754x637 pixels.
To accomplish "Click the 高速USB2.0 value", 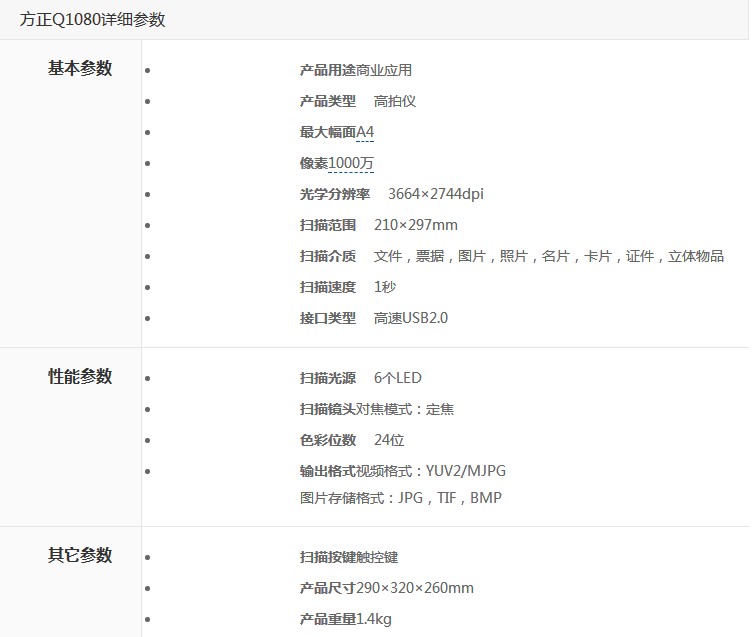I will click(x=411, y=318).
